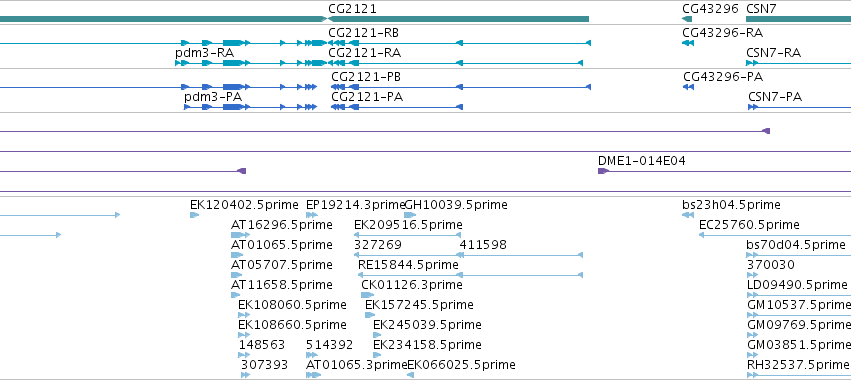Click the CG43296-RA transcript label
The image size is (851, 380).
[722, 33]
